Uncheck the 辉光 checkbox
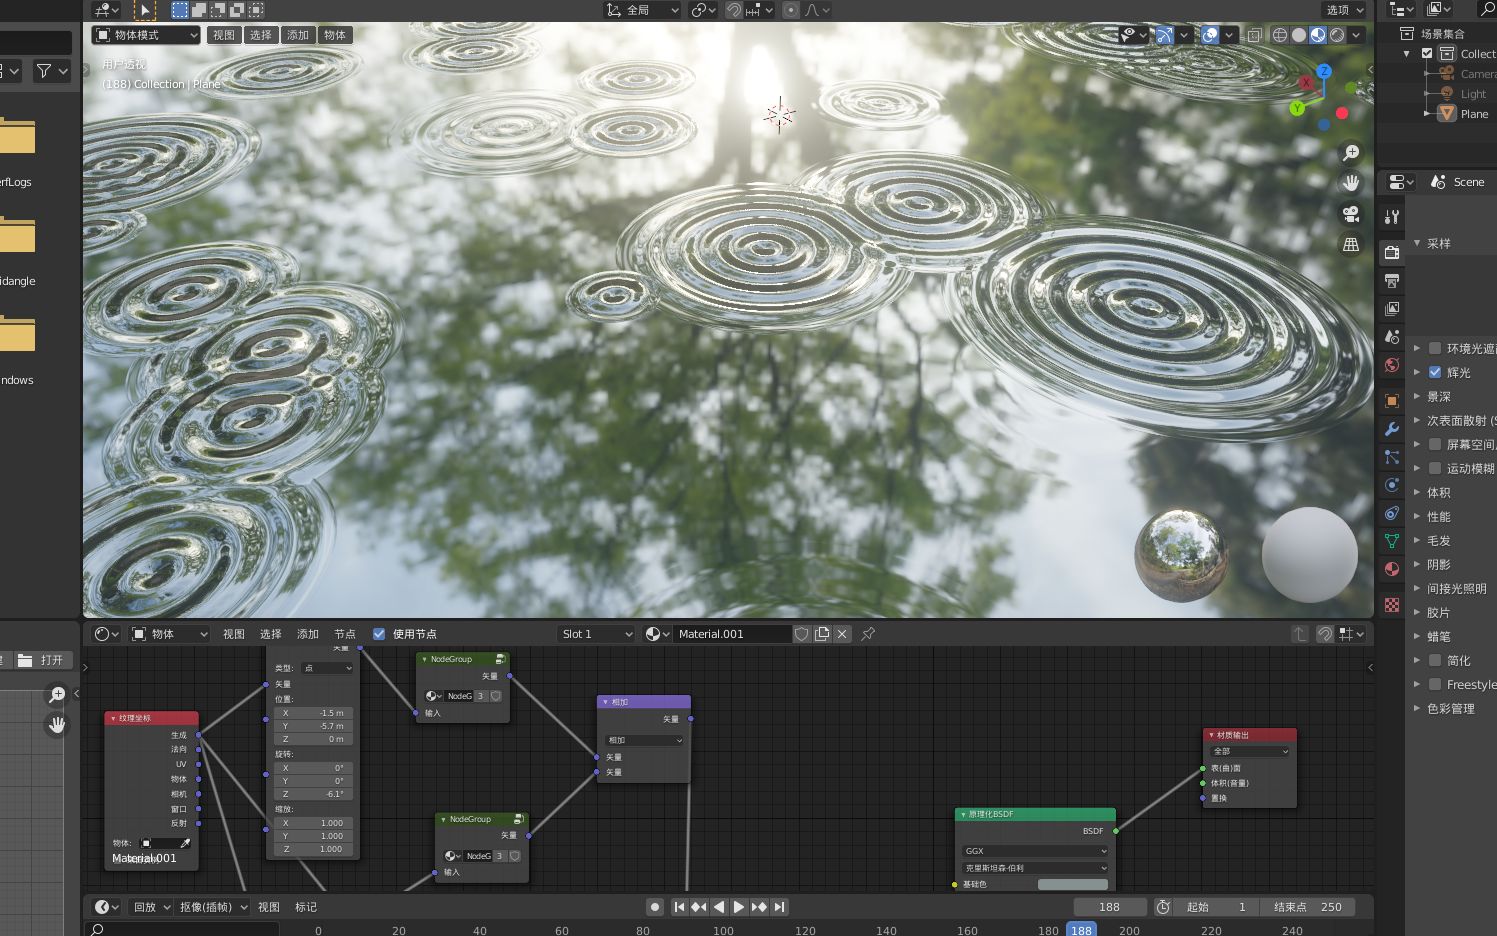The width and height of the screenshot is (1497, 936). [1435, 372]
